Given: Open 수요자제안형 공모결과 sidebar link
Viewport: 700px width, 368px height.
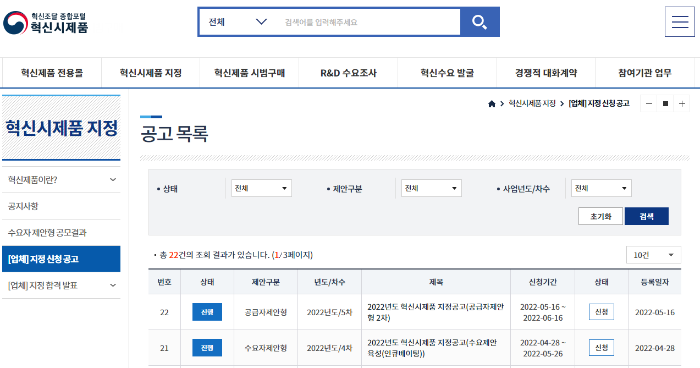Looking at the screenshot, I should (61, 233).
